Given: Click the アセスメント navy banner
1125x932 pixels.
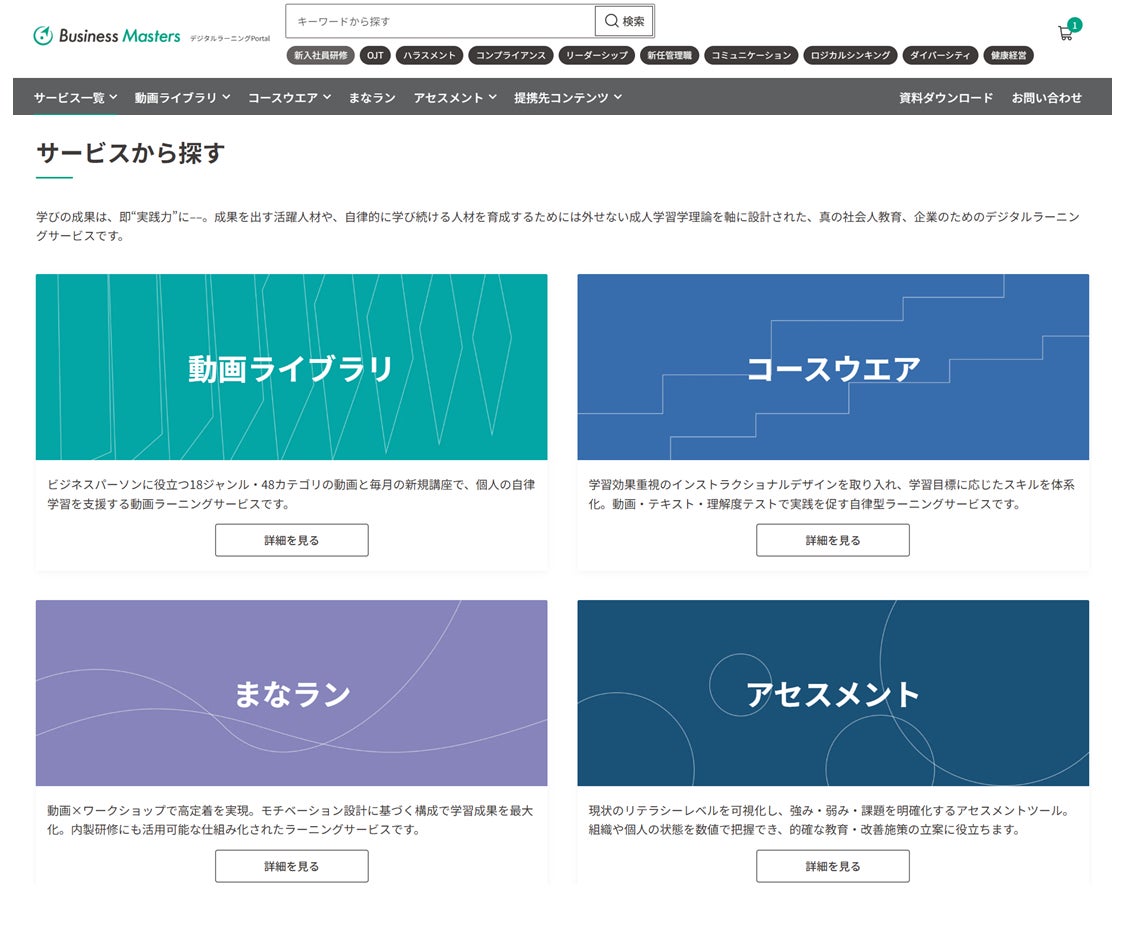Looking at the screenshot, I should [833, 693].
